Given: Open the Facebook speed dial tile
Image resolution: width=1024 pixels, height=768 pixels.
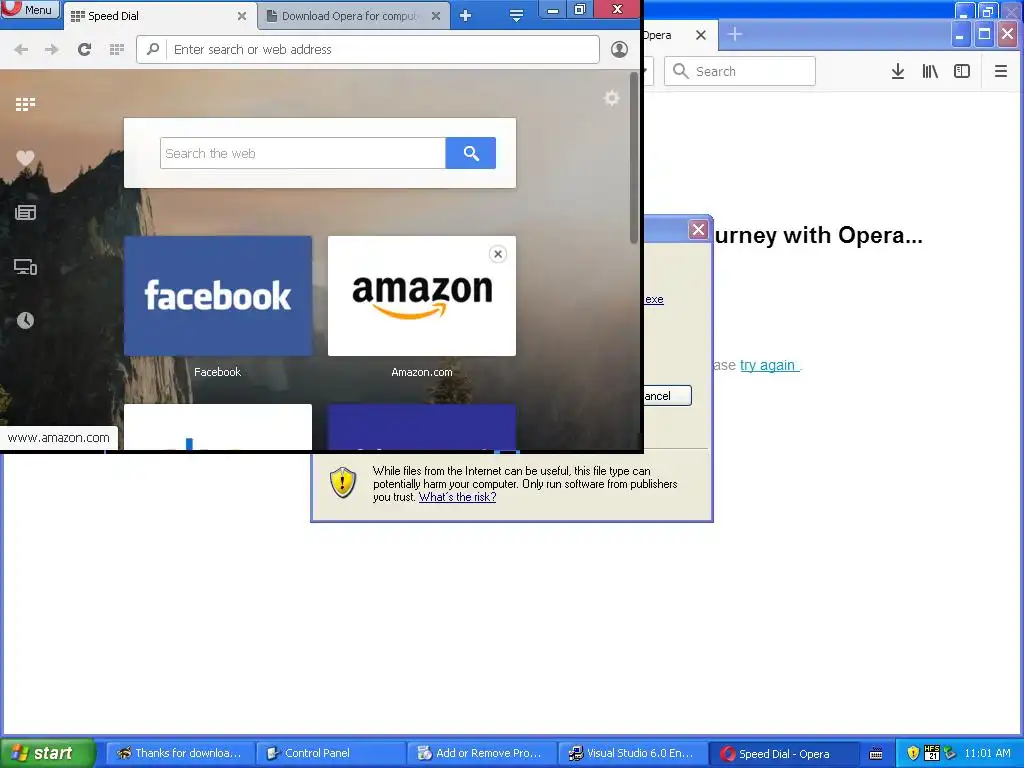Looking at the screenshot, I should pos(217,296).
